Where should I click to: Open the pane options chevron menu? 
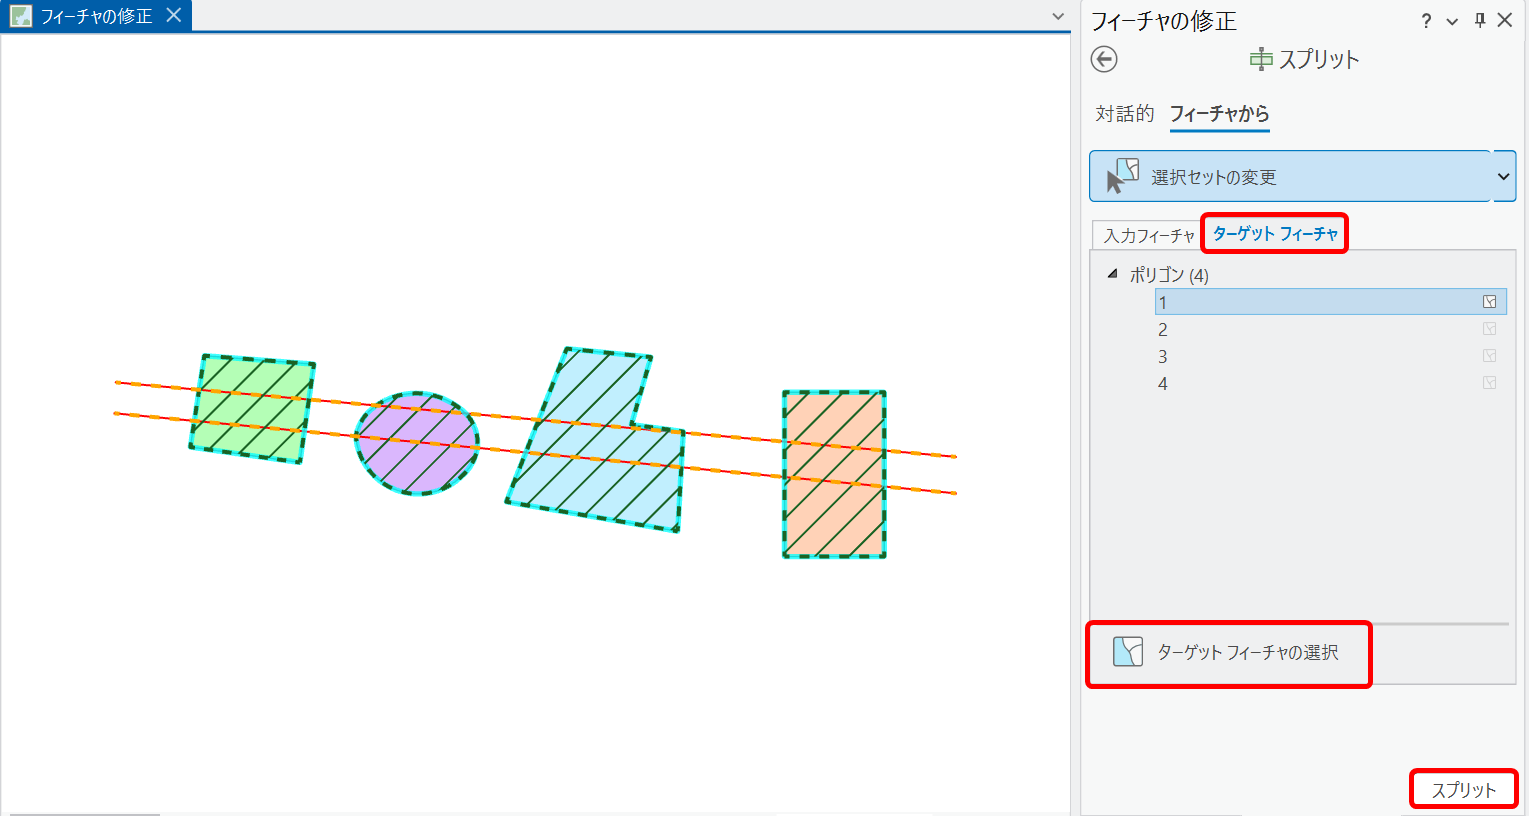click(1452, 21)
